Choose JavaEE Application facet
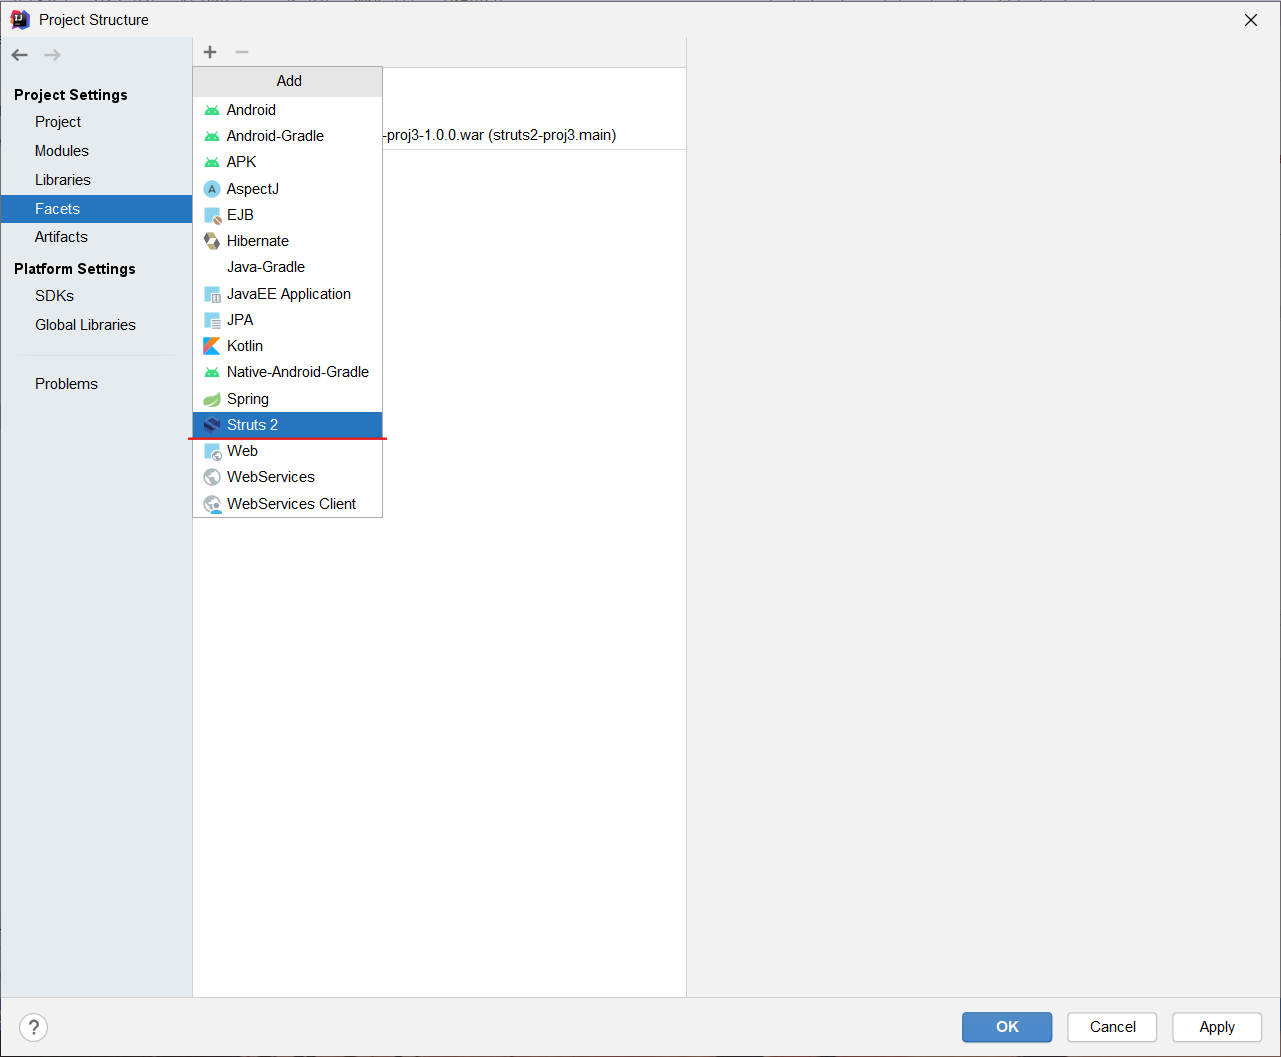1281x1057 pixels. [287, 294]
